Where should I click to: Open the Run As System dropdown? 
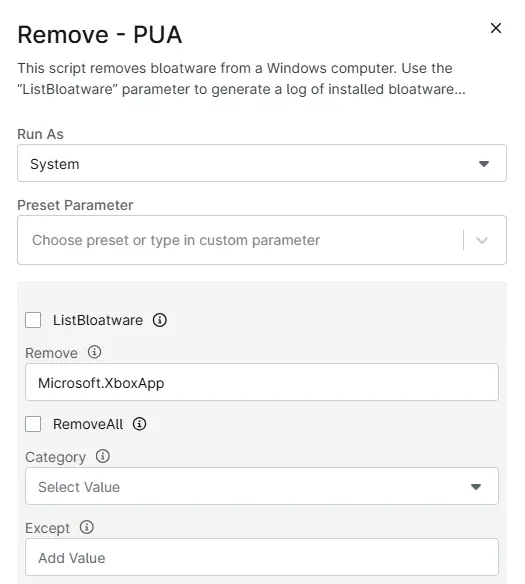click(262, 163)
